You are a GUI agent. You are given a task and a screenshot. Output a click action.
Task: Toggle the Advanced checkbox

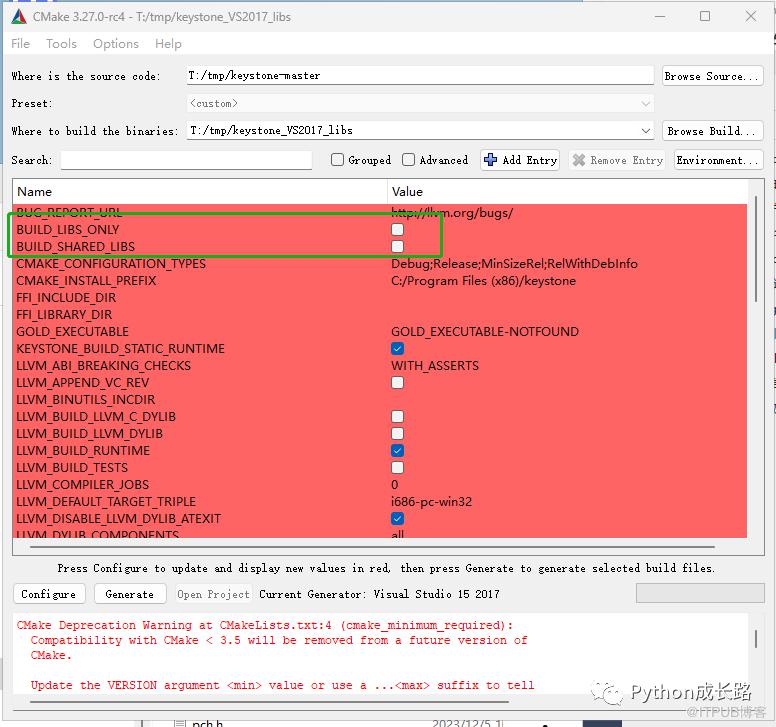408,160
